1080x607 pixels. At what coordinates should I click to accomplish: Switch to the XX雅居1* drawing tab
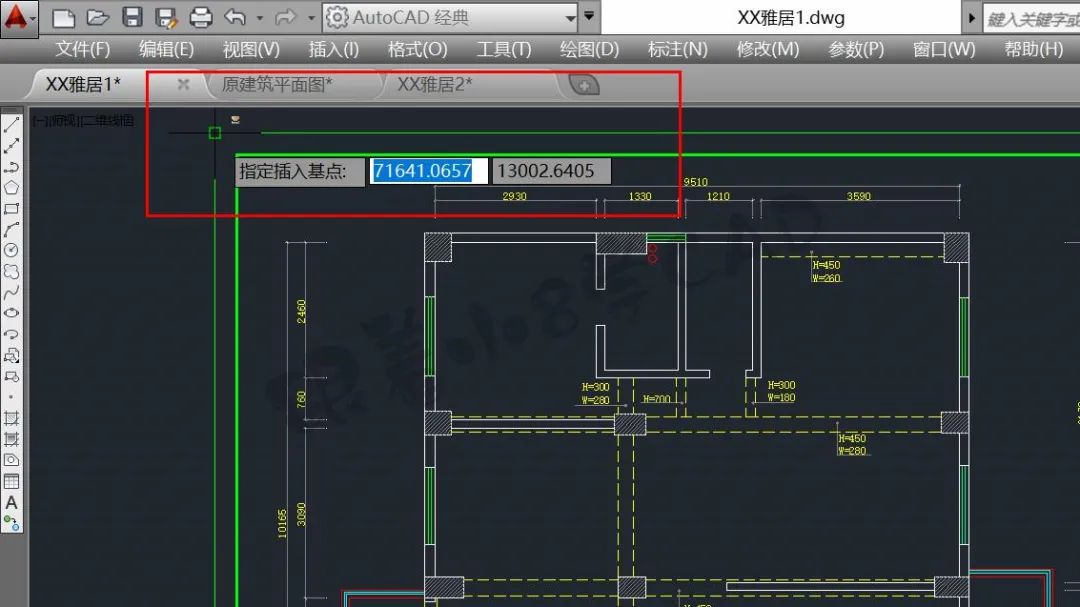pyautogui.click(x=83, y=84)
